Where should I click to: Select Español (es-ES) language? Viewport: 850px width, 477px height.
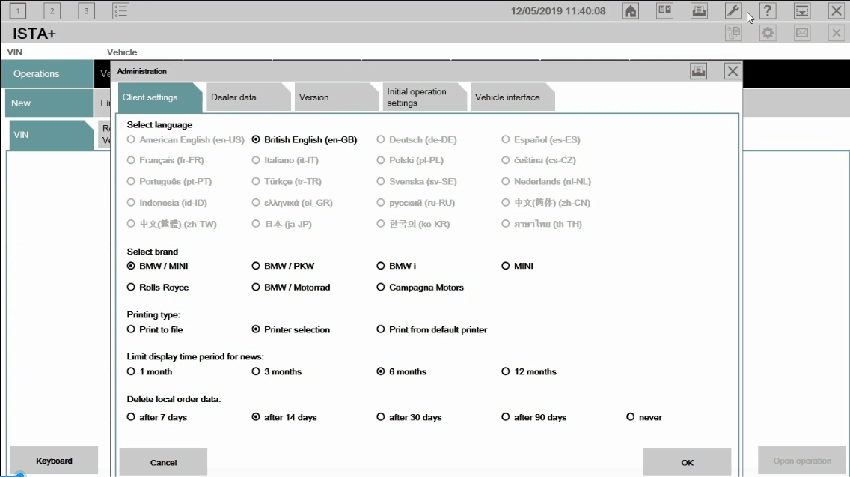(x=541, y=139)
